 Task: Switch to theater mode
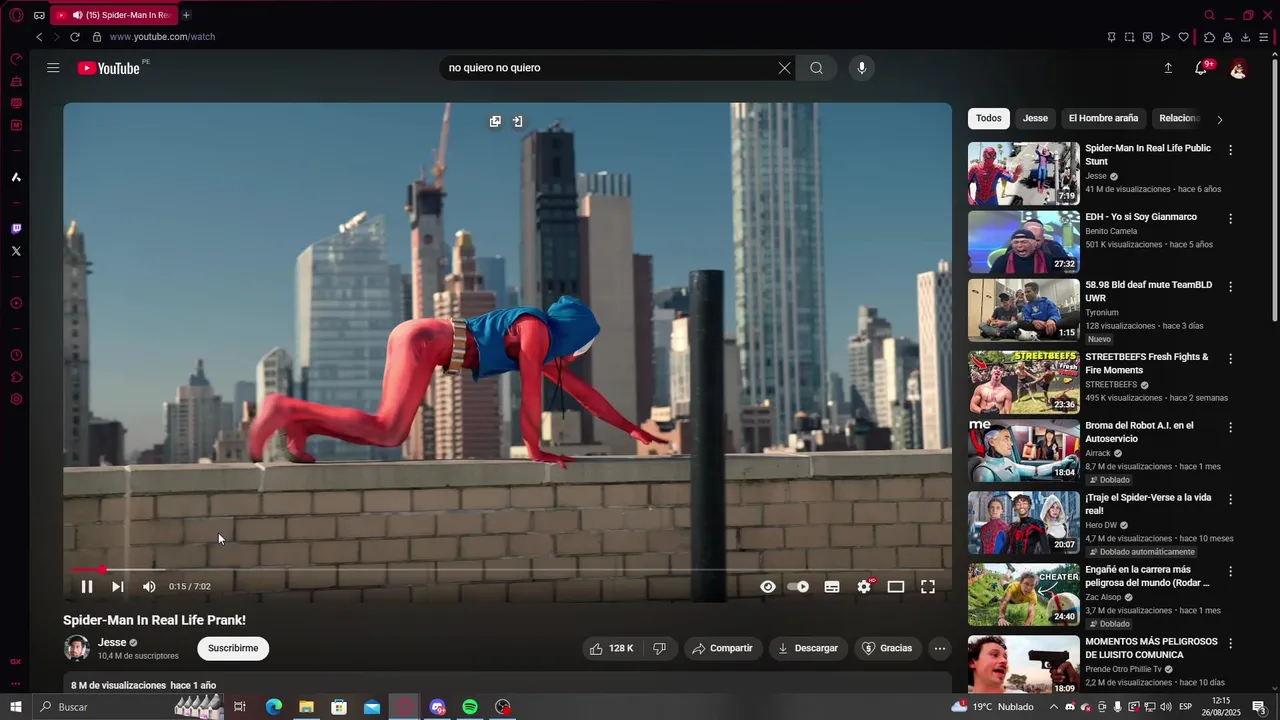click(896, 587)
